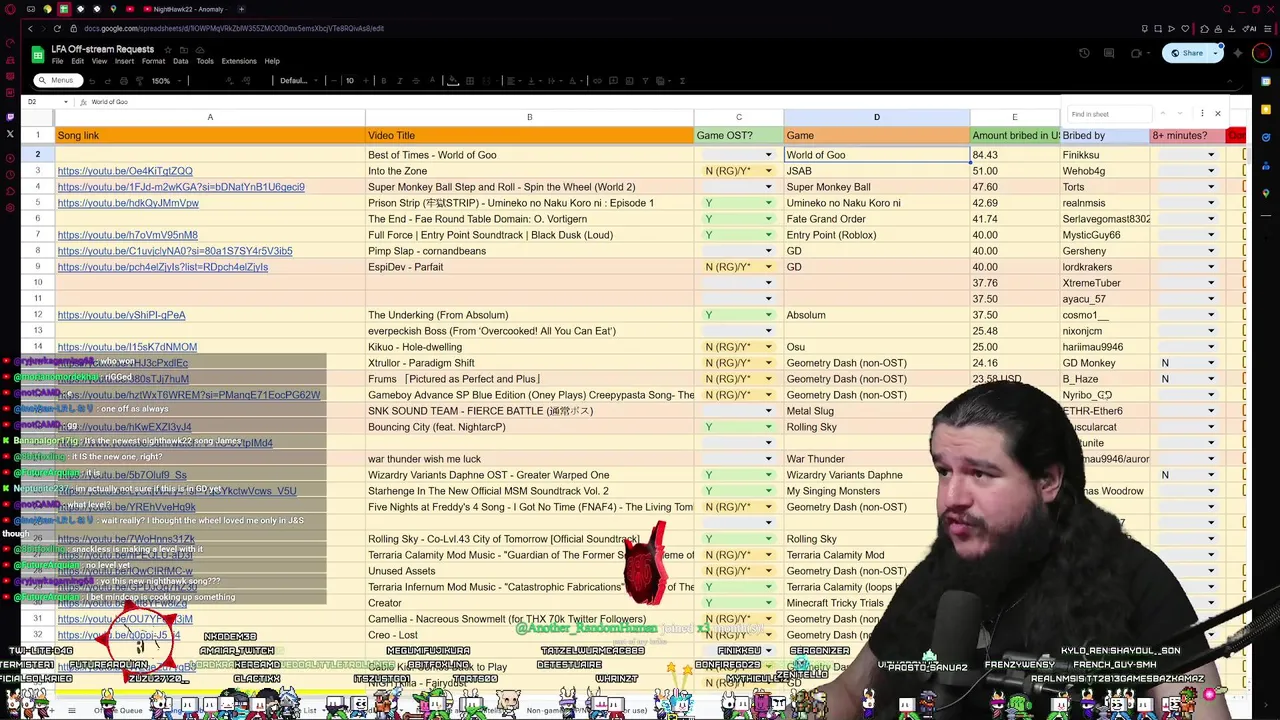Open 8+ minutes dropdown for GD Monkey row
1280x720 pixels.
click(x=1211, y=363)
